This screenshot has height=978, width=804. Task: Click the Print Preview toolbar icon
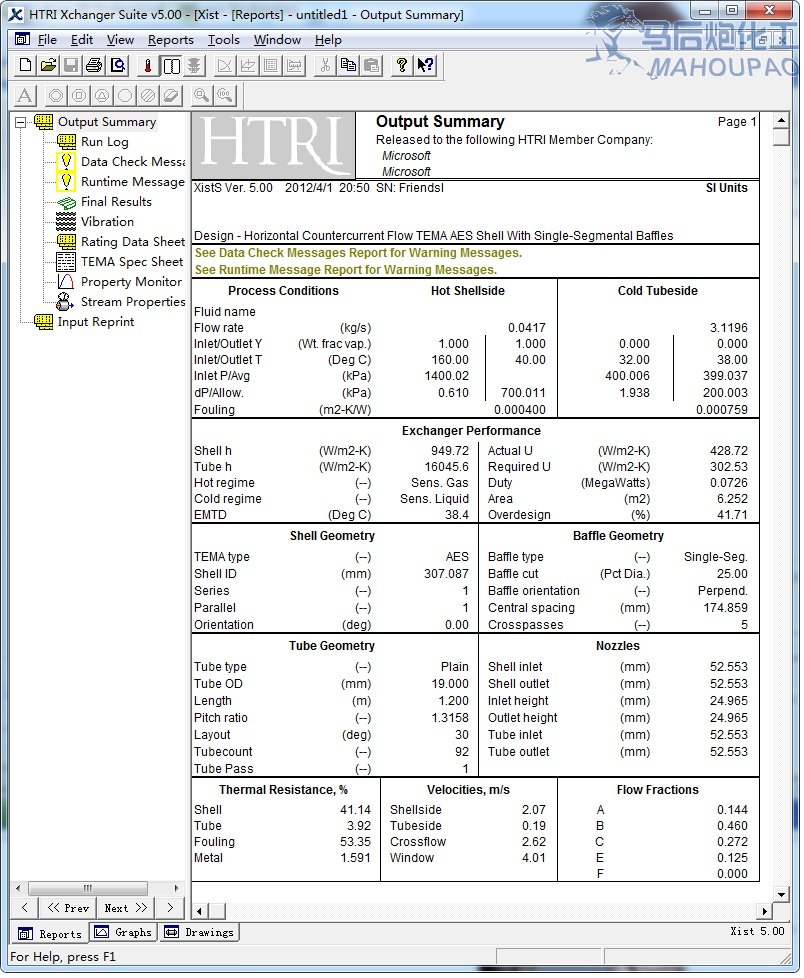pos(118,65)
